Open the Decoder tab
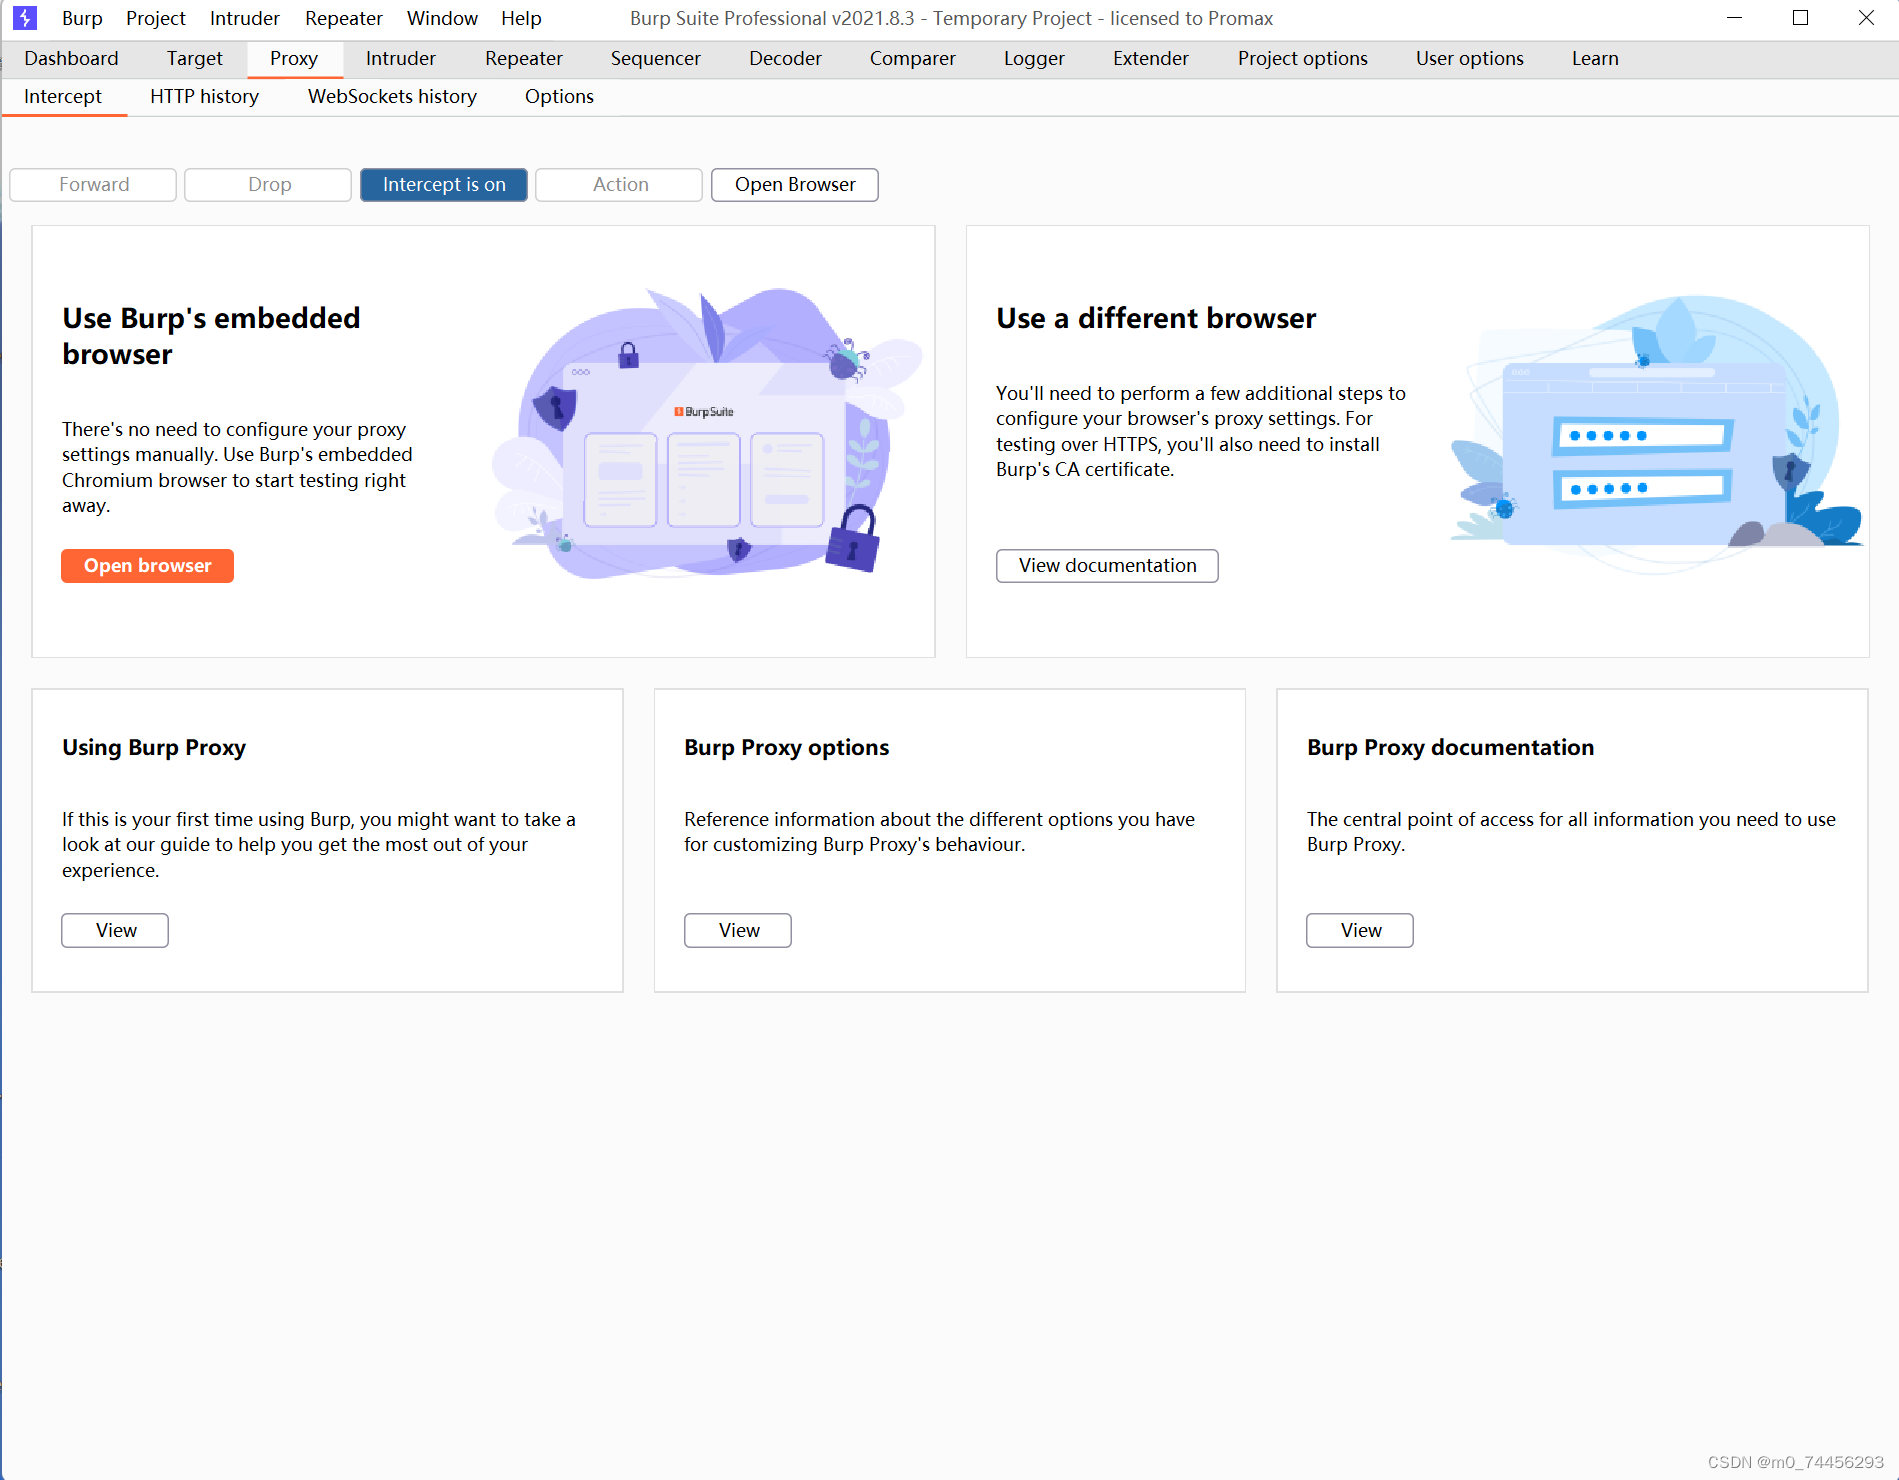1899x1480 pixels. pos(785,58)
